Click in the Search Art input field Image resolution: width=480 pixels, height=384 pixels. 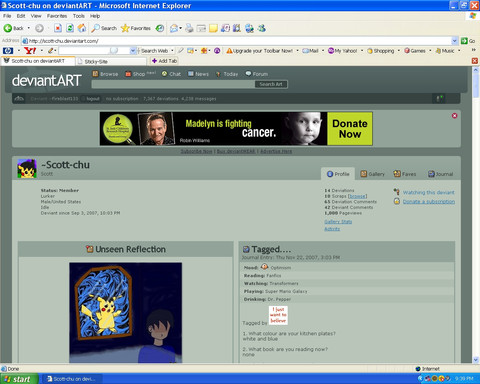pyautogui.click(x=173, y=84)
